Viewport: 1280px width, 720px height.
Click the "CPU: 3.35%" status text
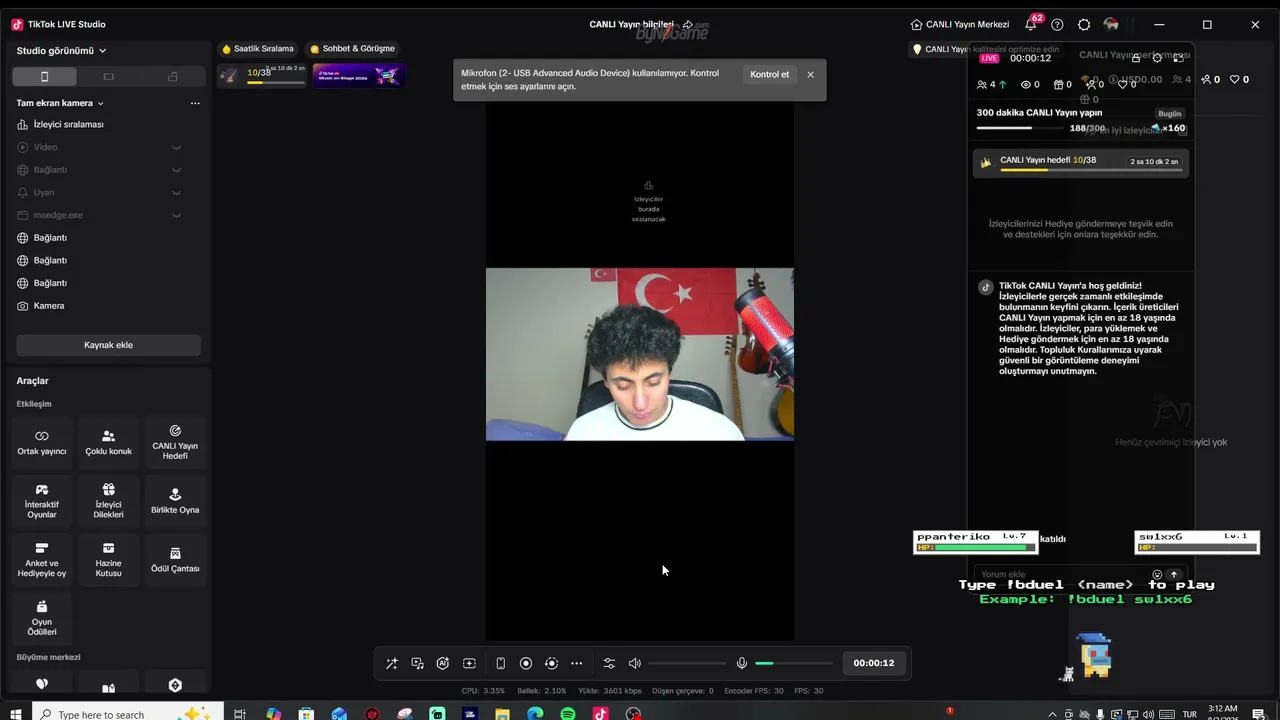coord(483,691)
